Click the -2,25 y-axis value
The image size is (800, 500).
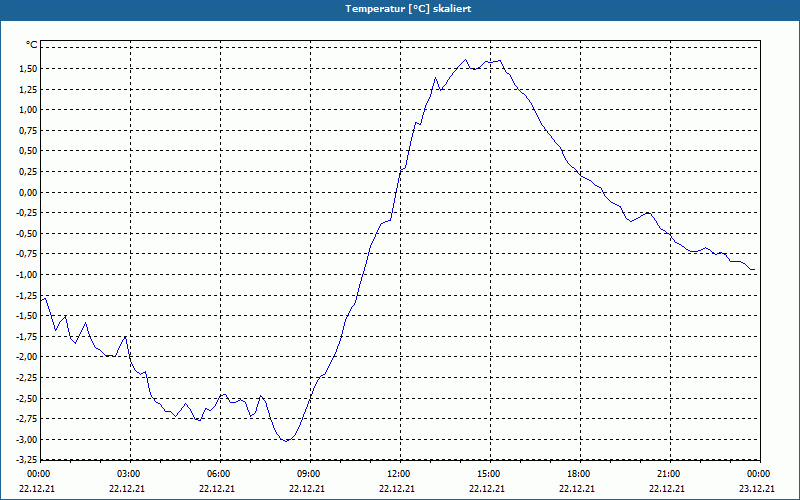[27, 378]
